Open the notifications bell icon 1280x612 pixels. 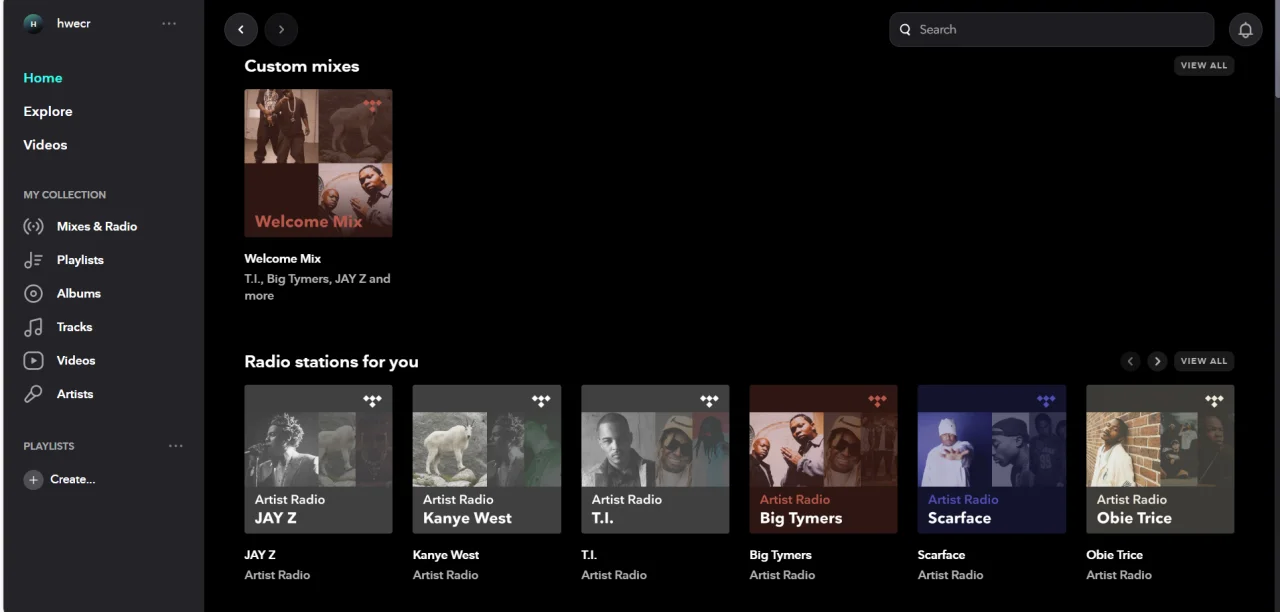(1245, 30)
